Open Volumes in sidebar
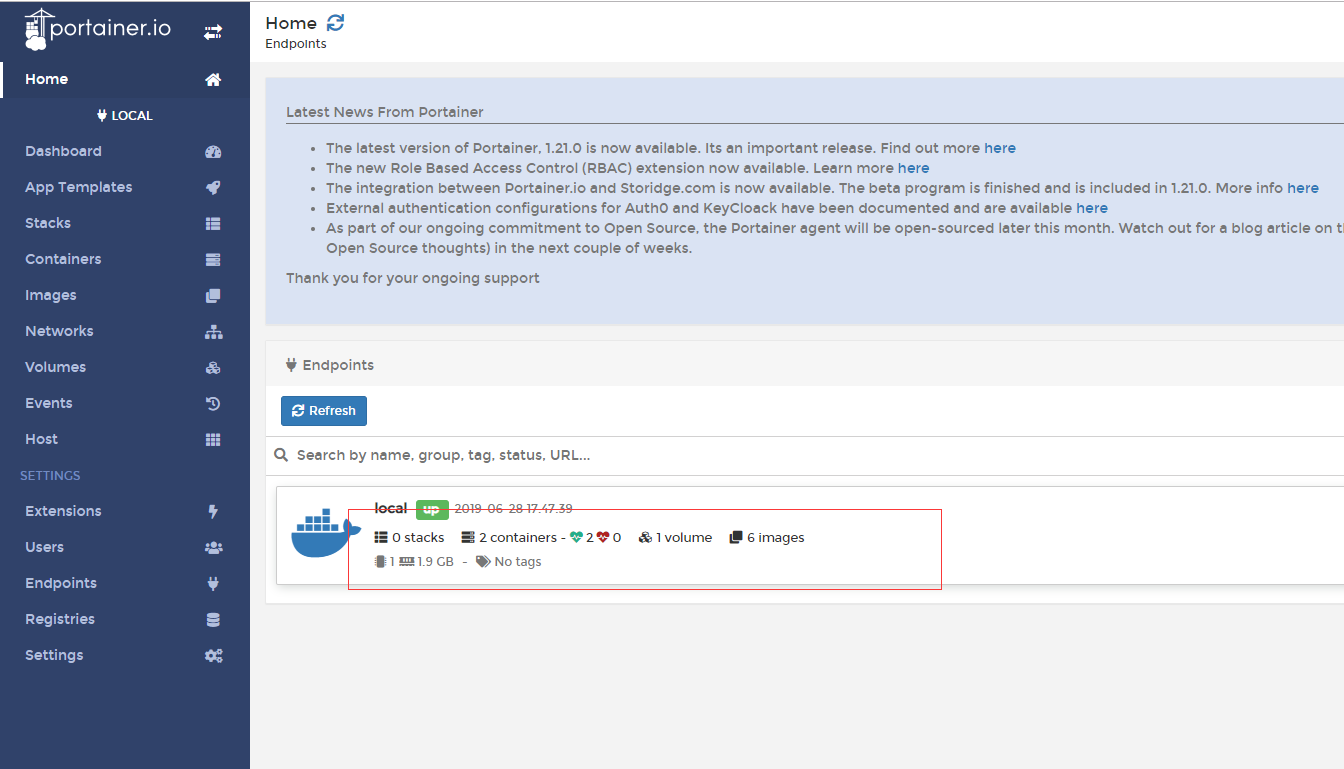Screen dimensions: 1344x769 125,368
